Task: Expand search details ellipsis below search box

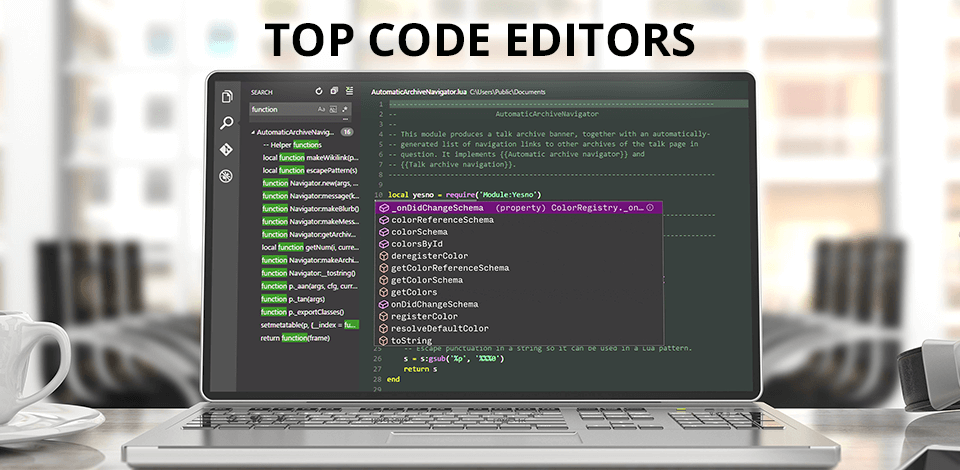Action: [345, 119]
